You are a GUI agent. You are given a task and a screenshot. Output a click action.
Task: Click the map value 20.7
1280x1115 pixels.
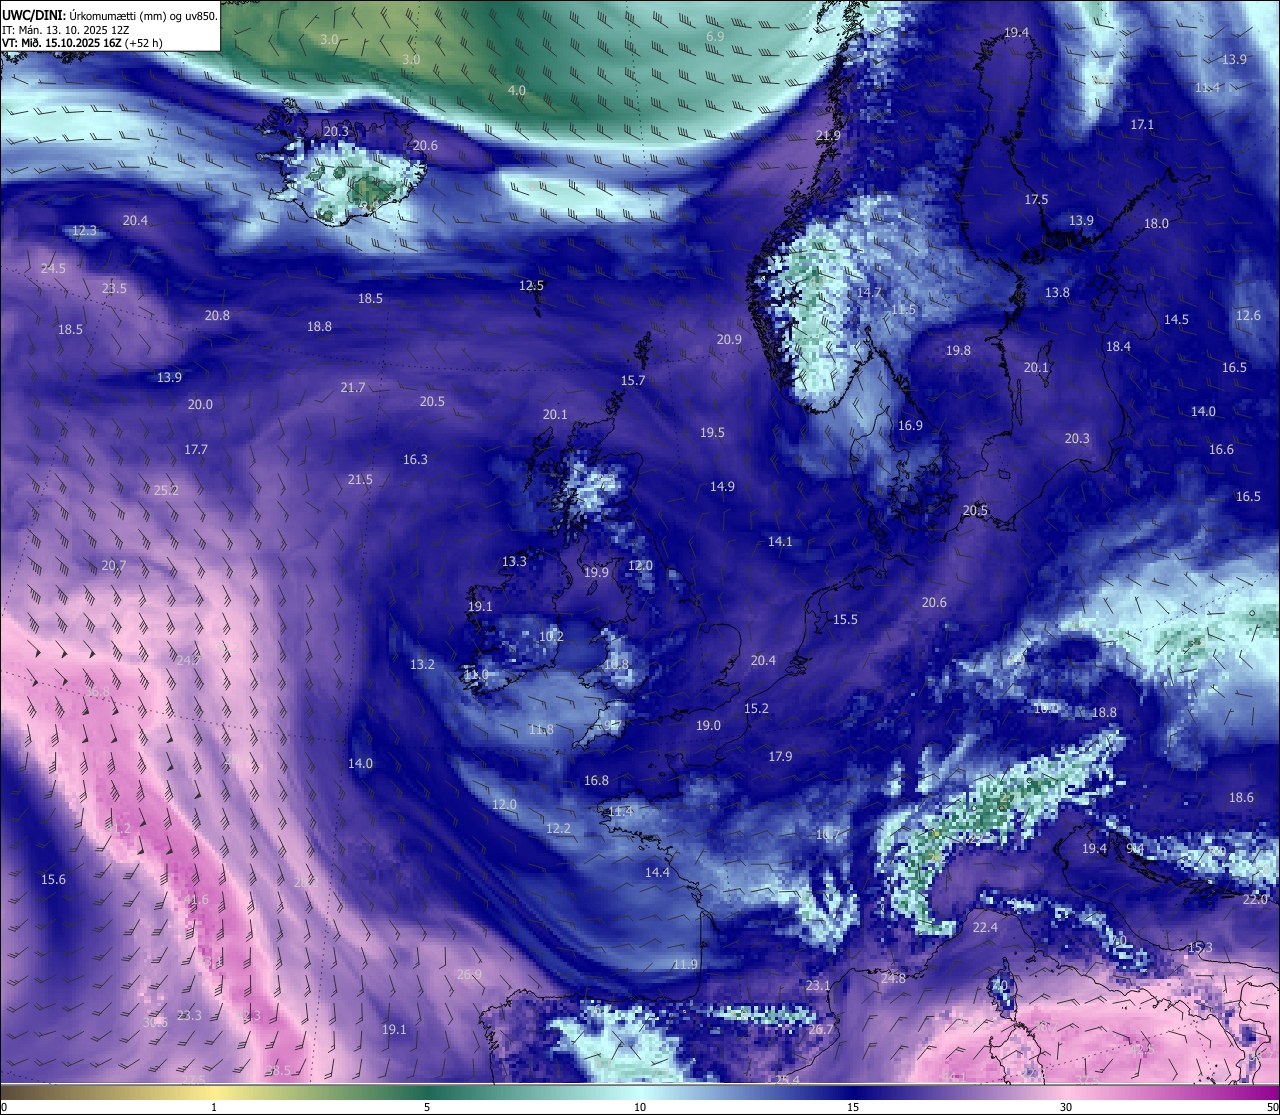point(113,565)
